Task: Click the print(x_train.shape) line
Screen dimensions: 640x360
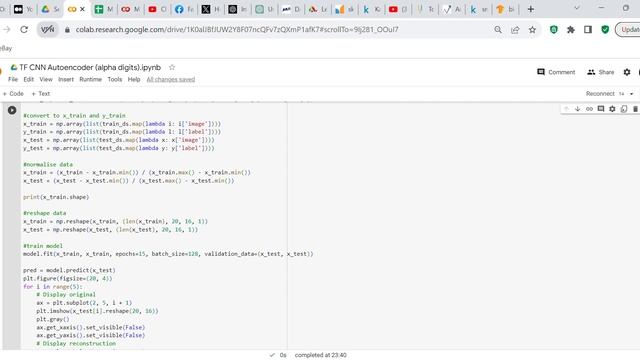Action: pyautogui.click(x=56, y=197)
